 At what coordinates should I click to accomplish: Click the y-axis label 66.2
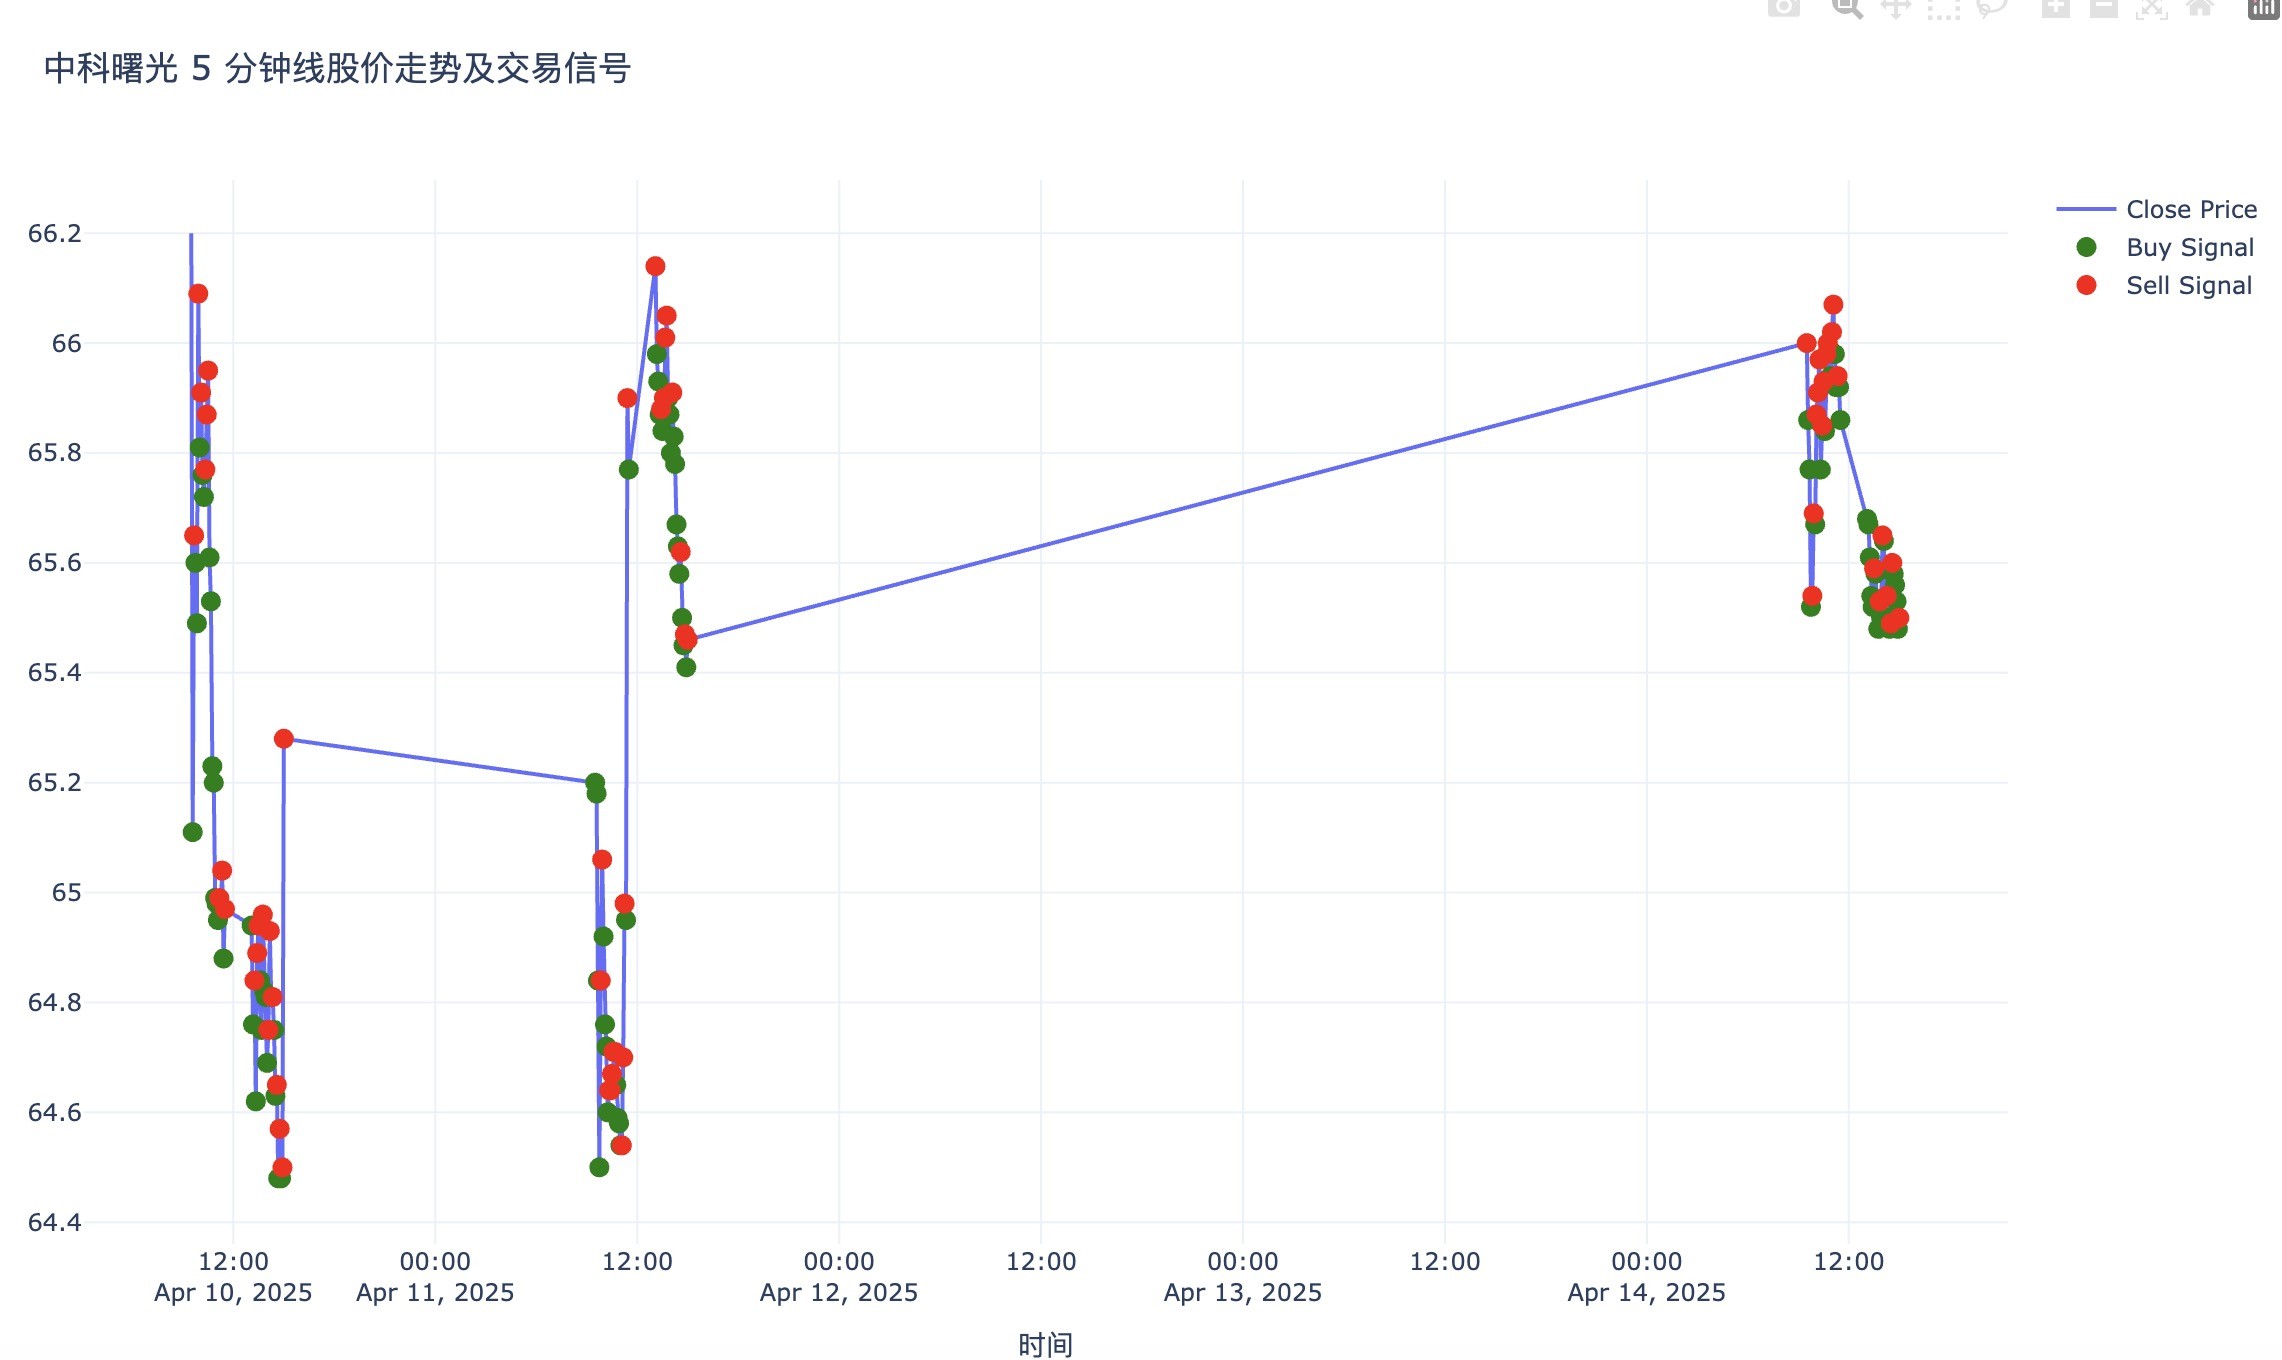[x=54, y=233]
